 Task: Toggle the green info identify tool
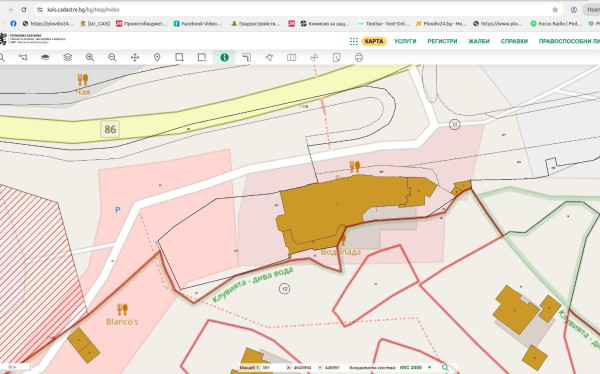(x=224, y=57)
